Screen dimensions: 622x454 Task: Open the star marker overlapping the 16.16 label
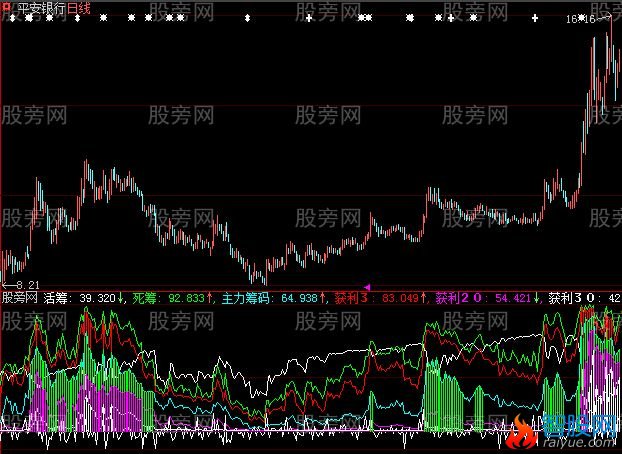(x=582, y=18)
